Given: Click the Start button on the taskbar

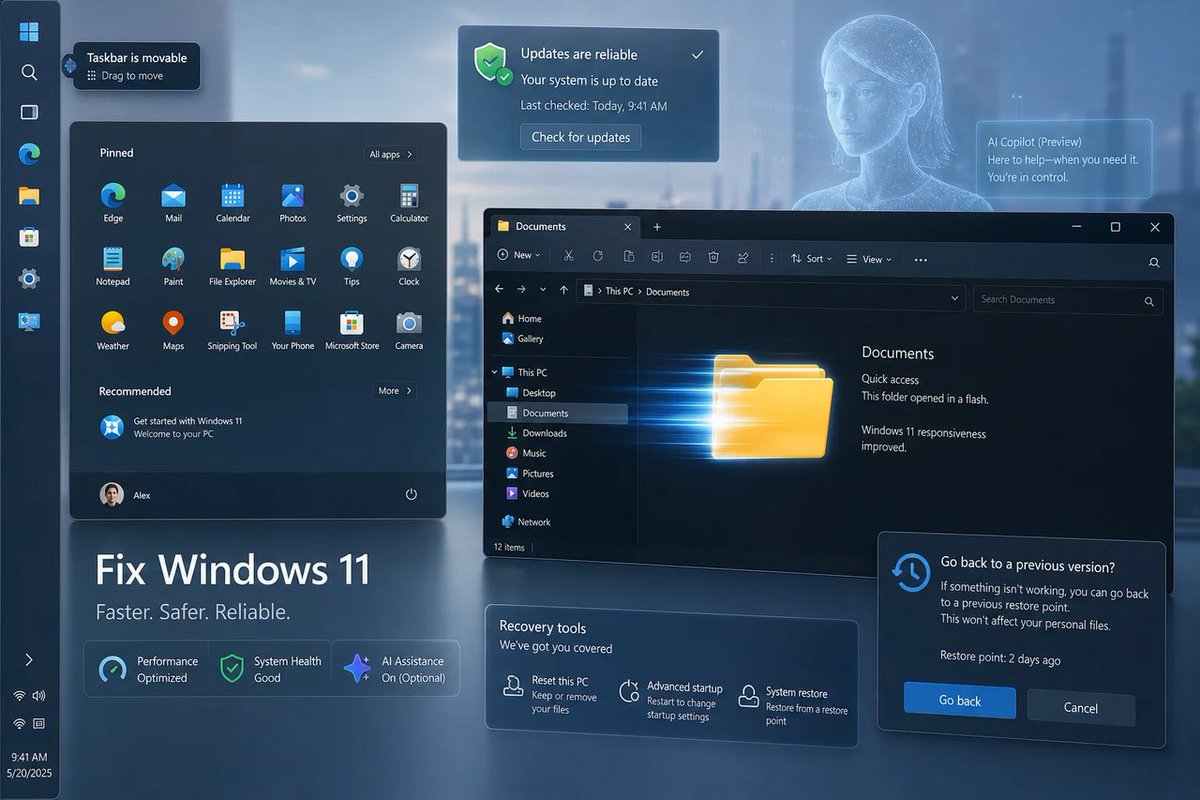Looking at the screenshot, I should point(29,32).
